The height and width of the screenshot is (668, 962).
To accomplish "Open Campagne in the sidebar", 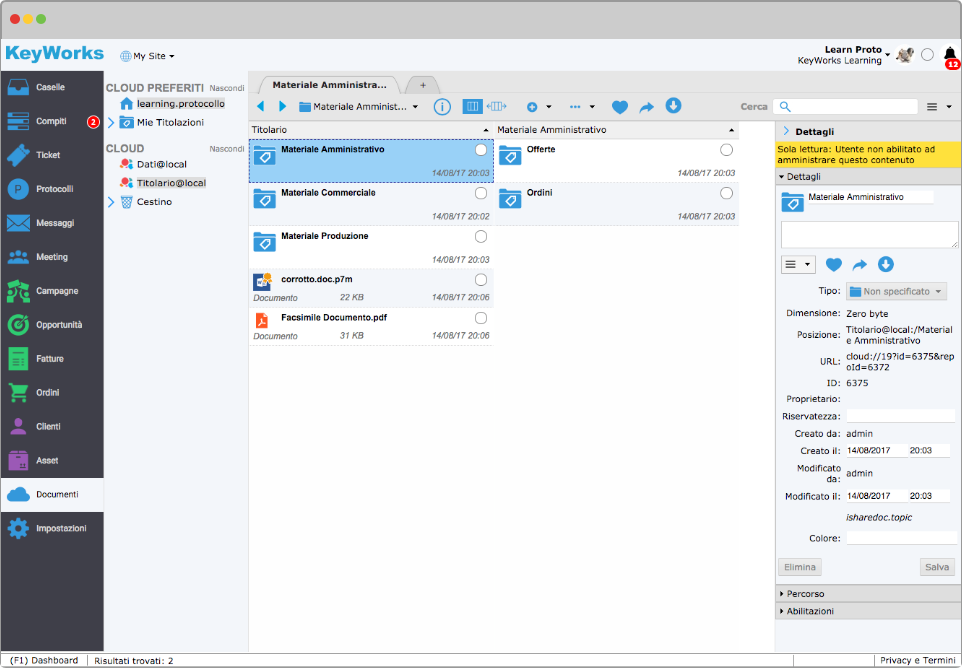I will click(52, 291).
